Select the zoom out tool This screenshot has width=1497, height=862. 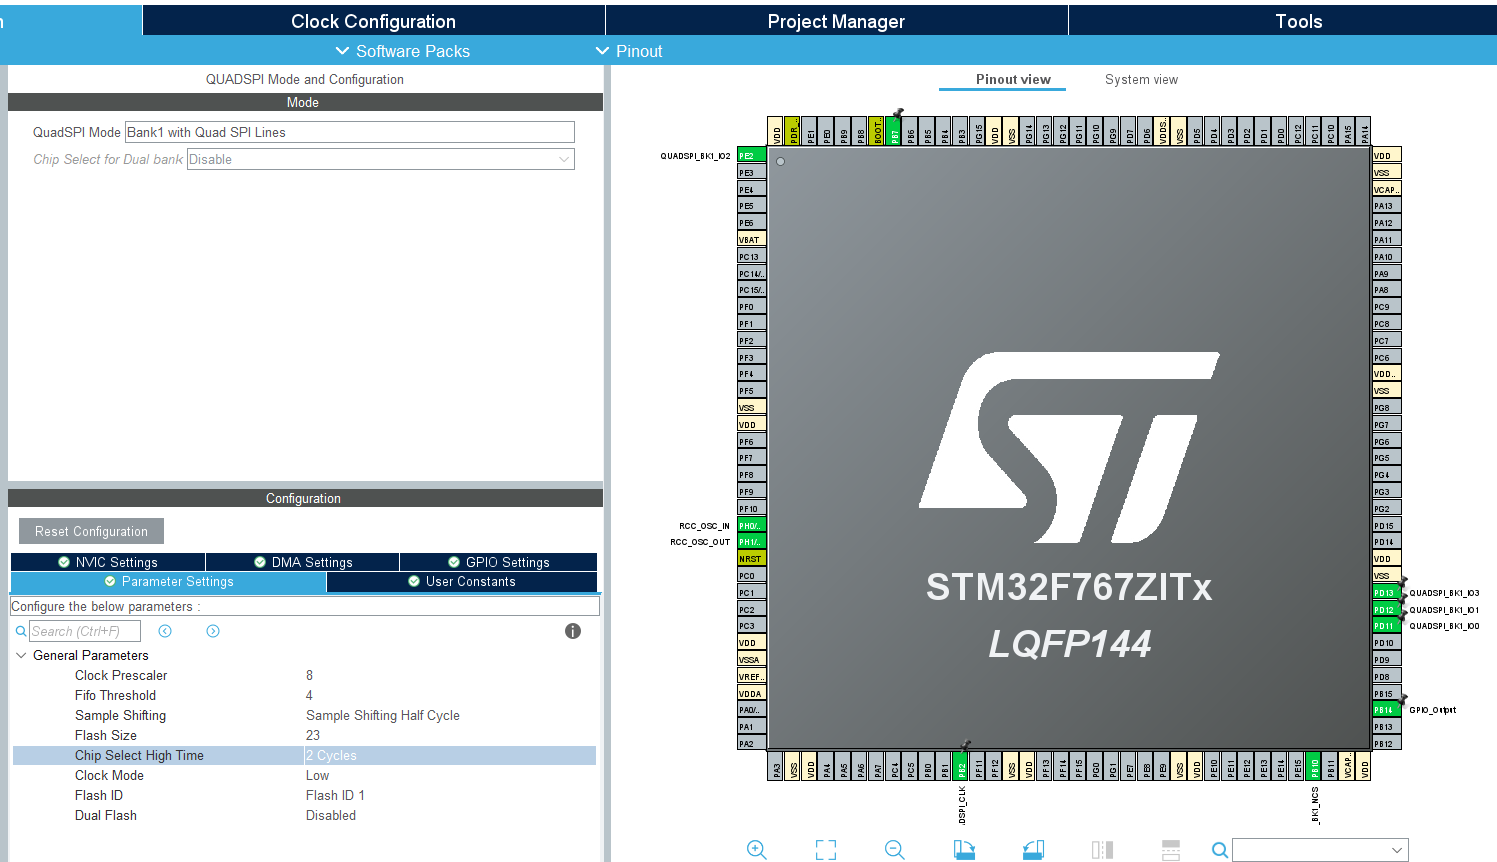point(893,849)
